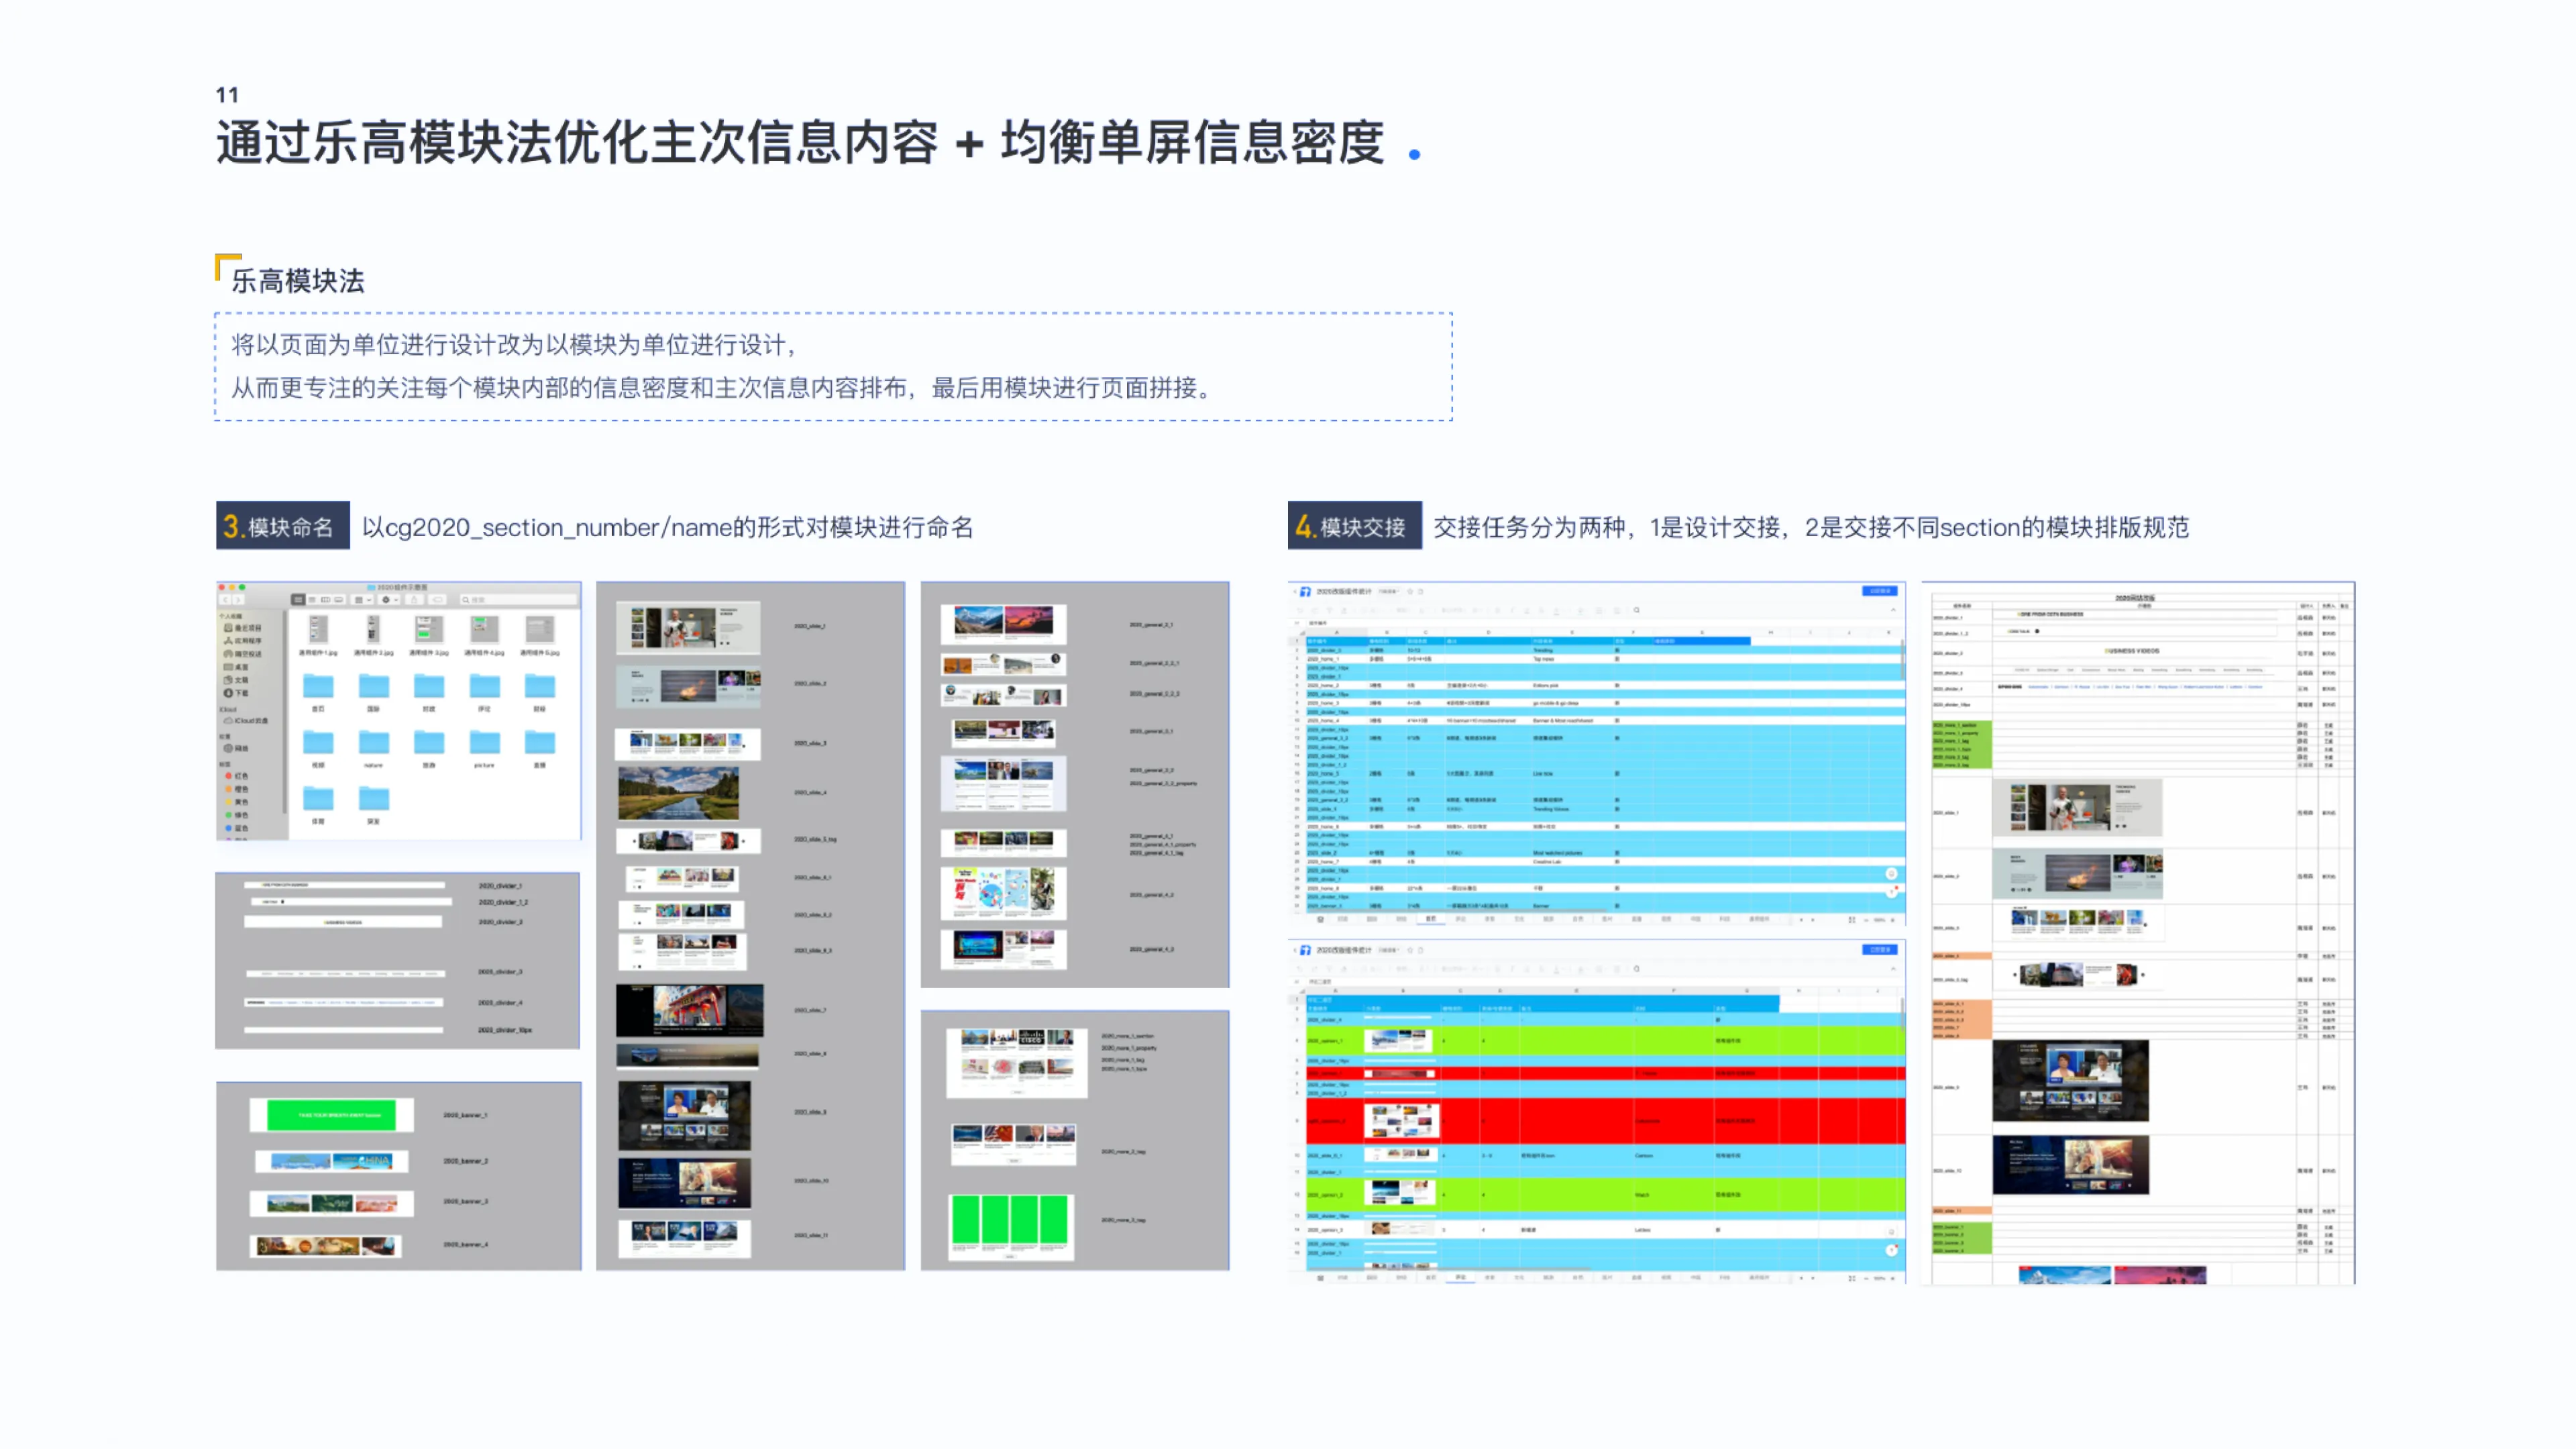2576x1449 pixels.
Task: Select Finder icon view button
Action: tap(299, 600)
